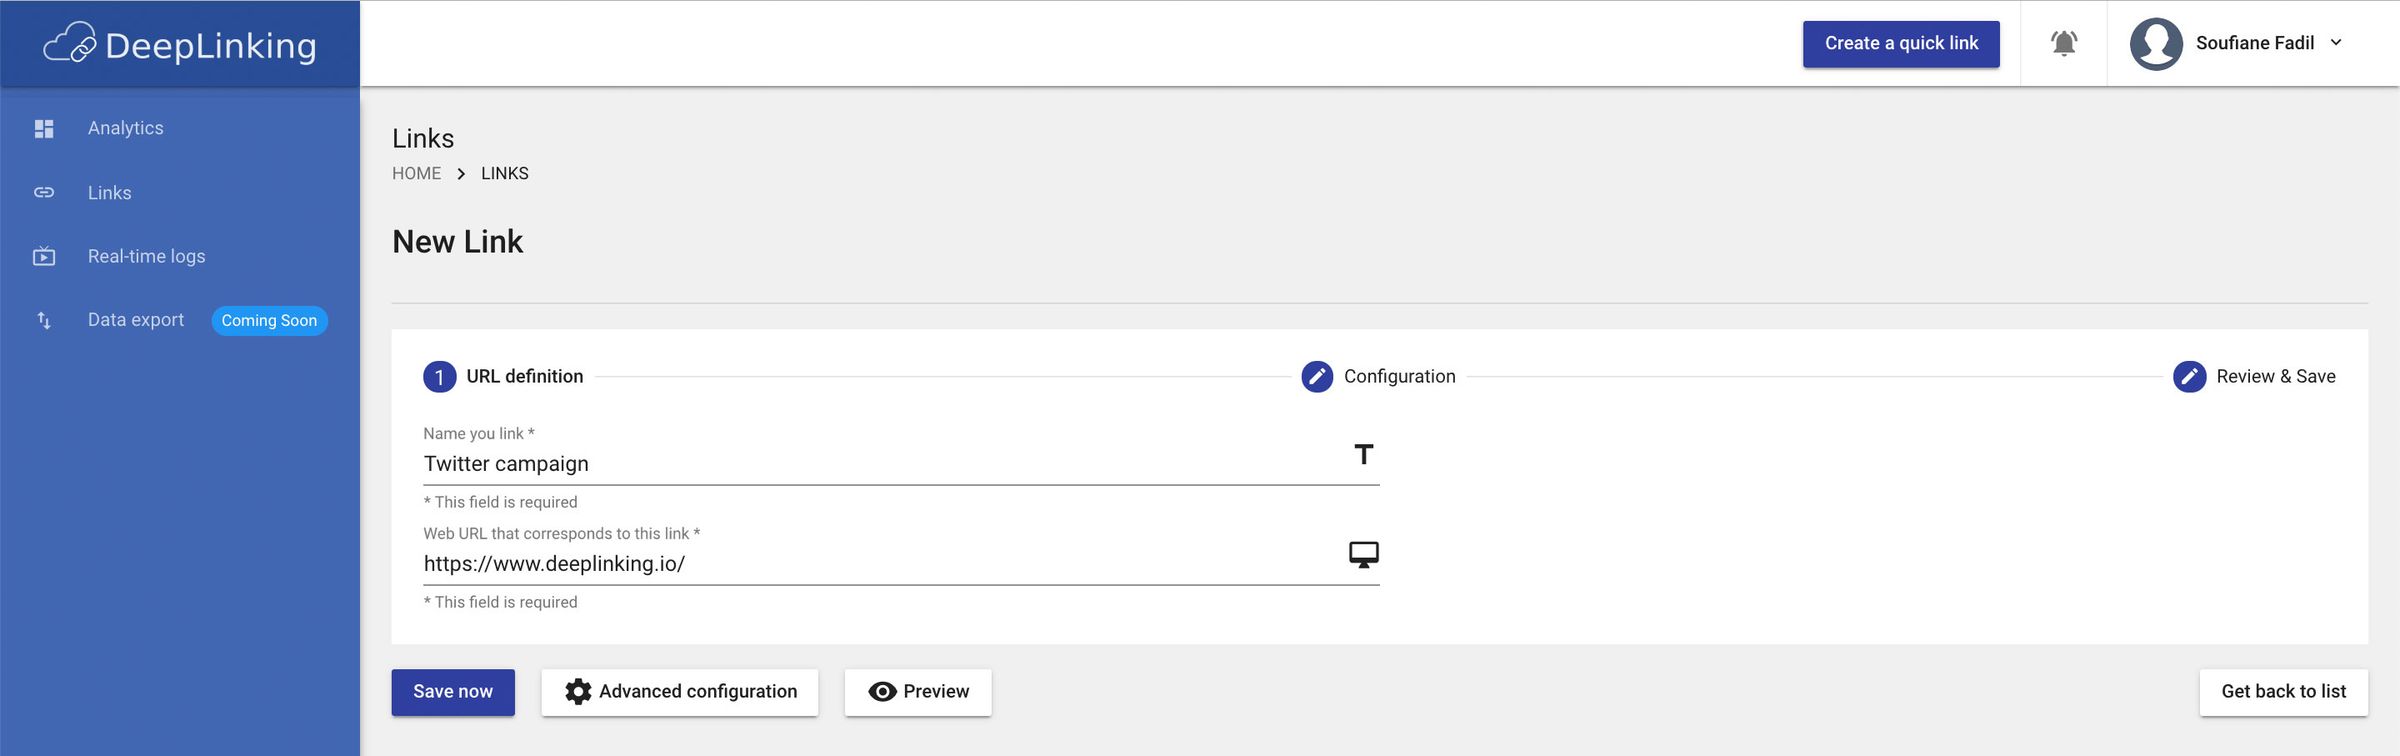This screenshot has width=2400, height=756.
Task: Open Real-time logs via its sidebar icon
Action: pos(44,256)
